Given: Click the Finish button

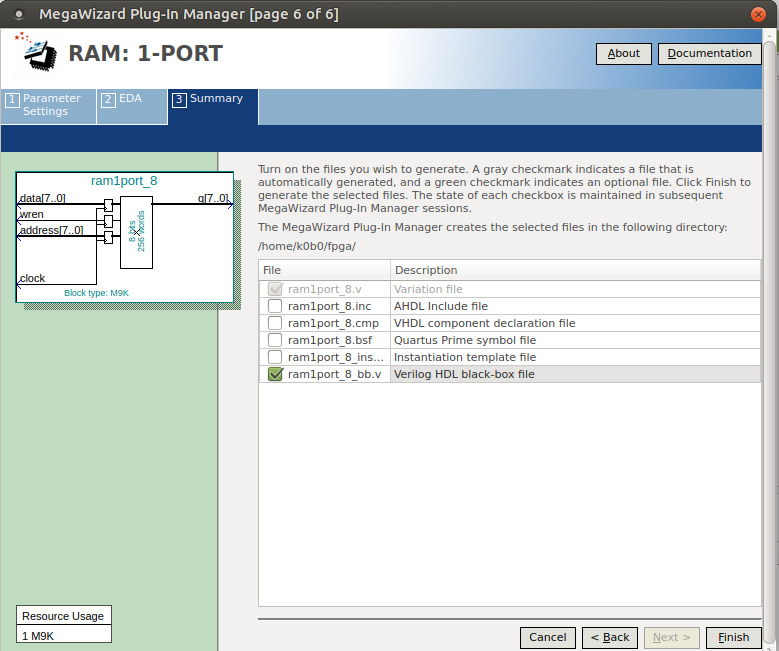Looking at the screenshot, I should coord(733,638).
